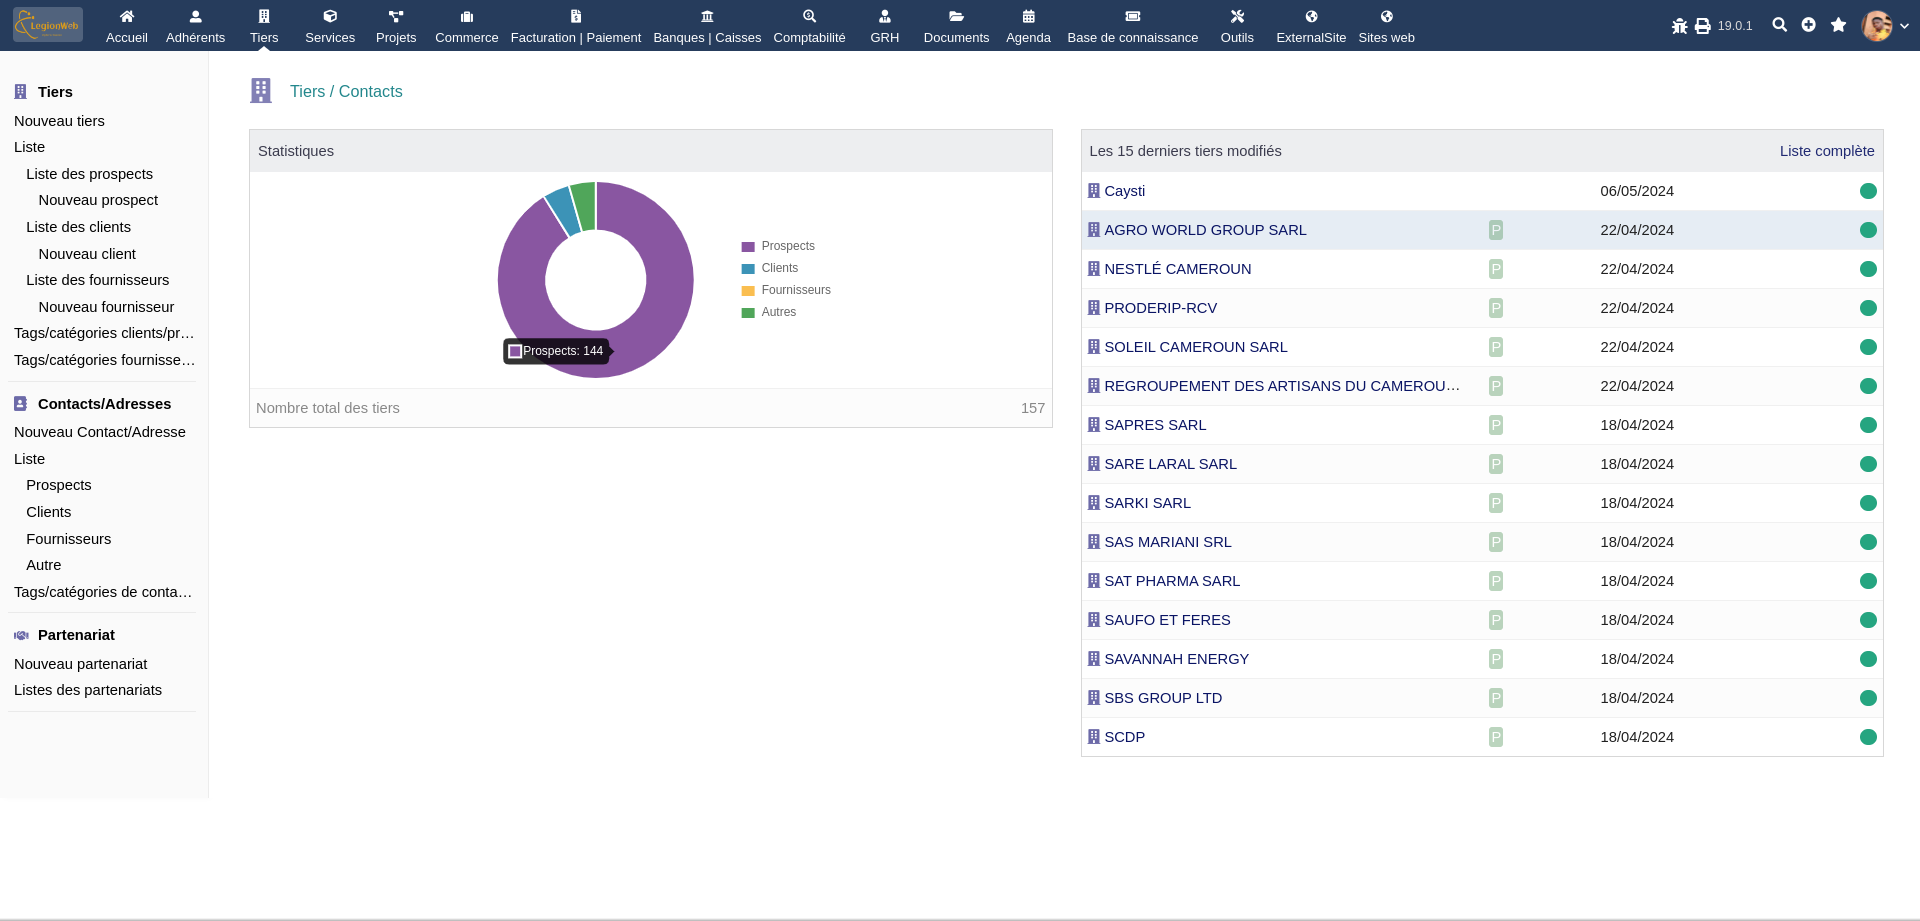Open Listes des partenariats
Image resolution: width=1920 pixels, height=921 pixels.
(88, 690)
